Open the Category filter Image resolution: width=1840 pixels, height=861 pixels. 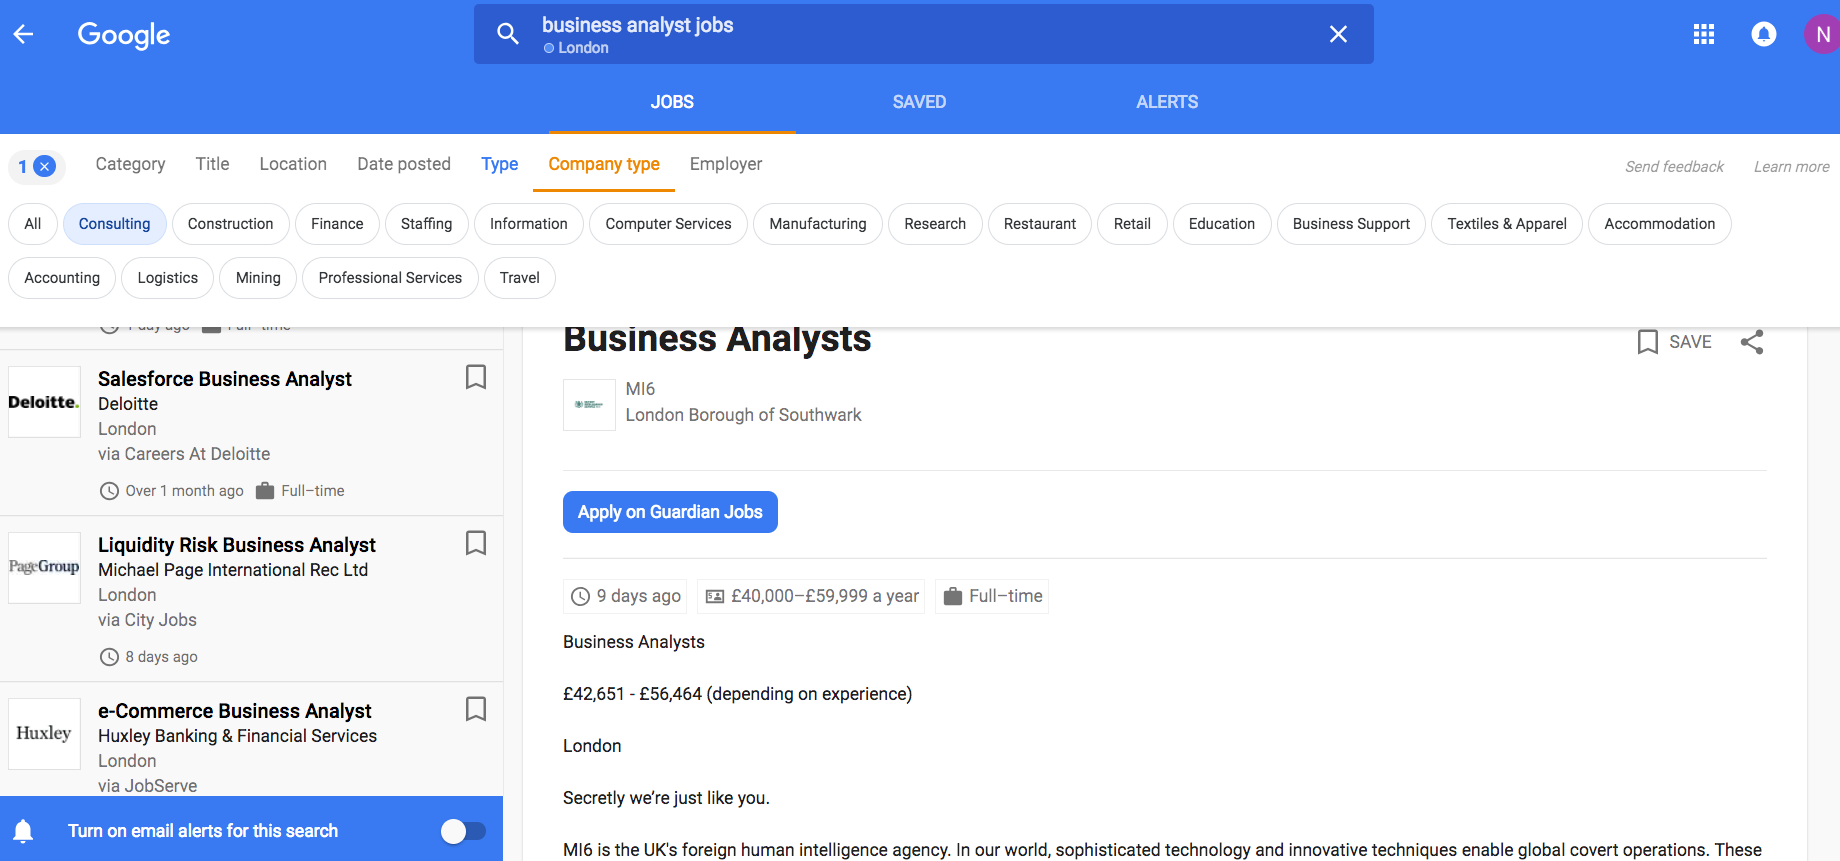click(x=130, y=164)
